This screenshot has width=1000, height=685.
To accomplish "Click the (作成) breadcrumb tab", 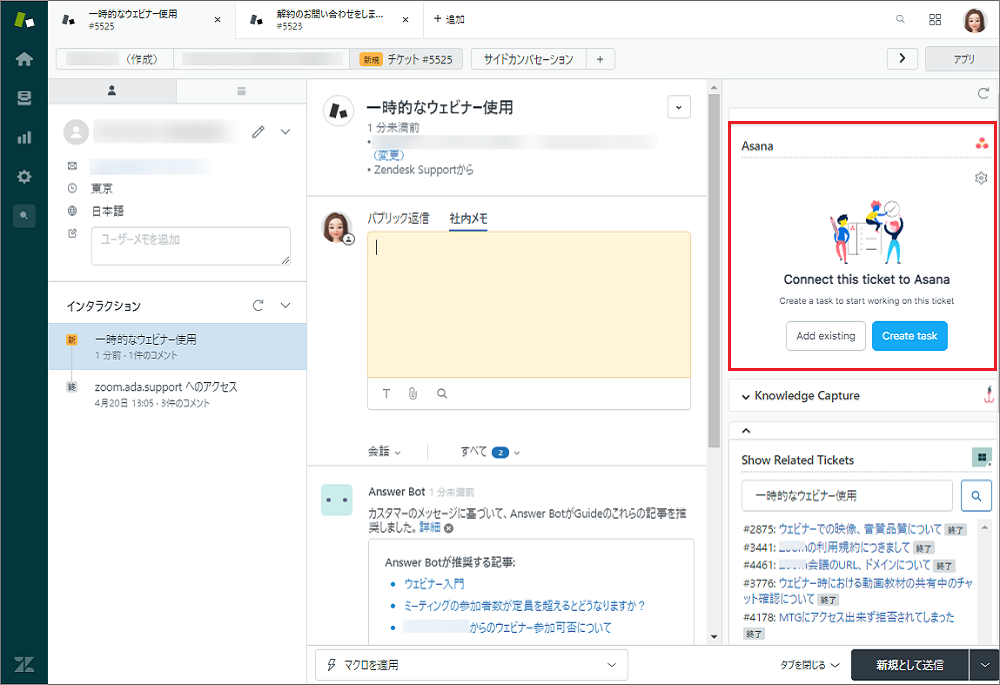I will [x=115, y=59].
